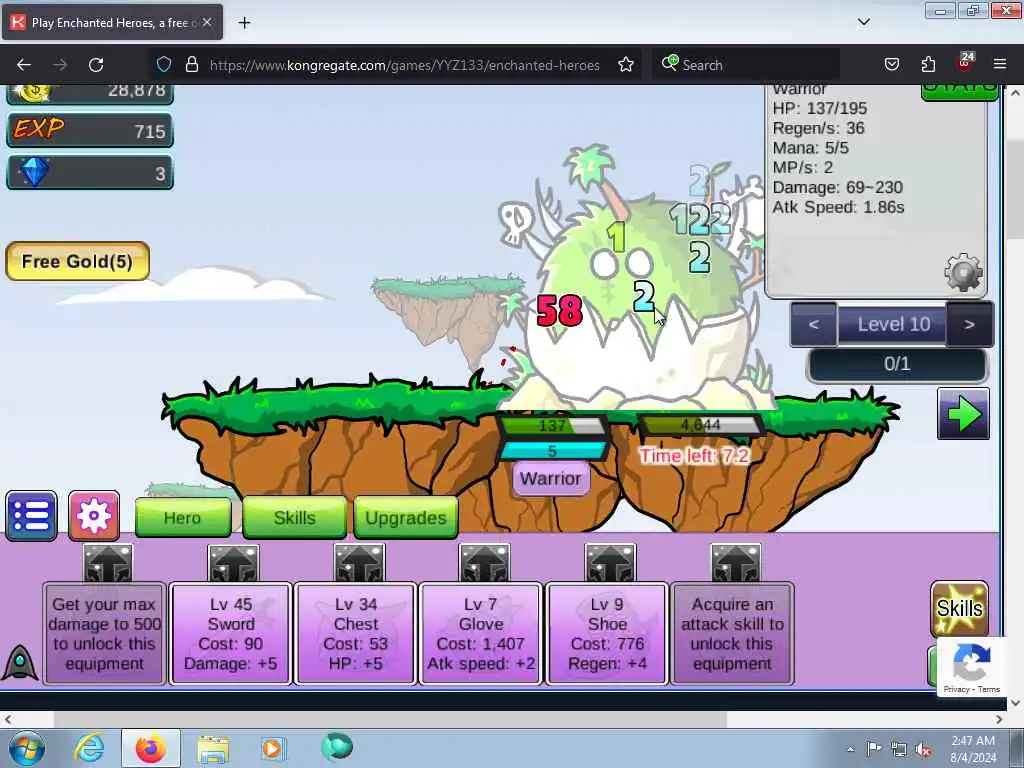Click the upgrade arrow above Sword card
This screenshot has width=1024, height=768.
click(233, 563)
